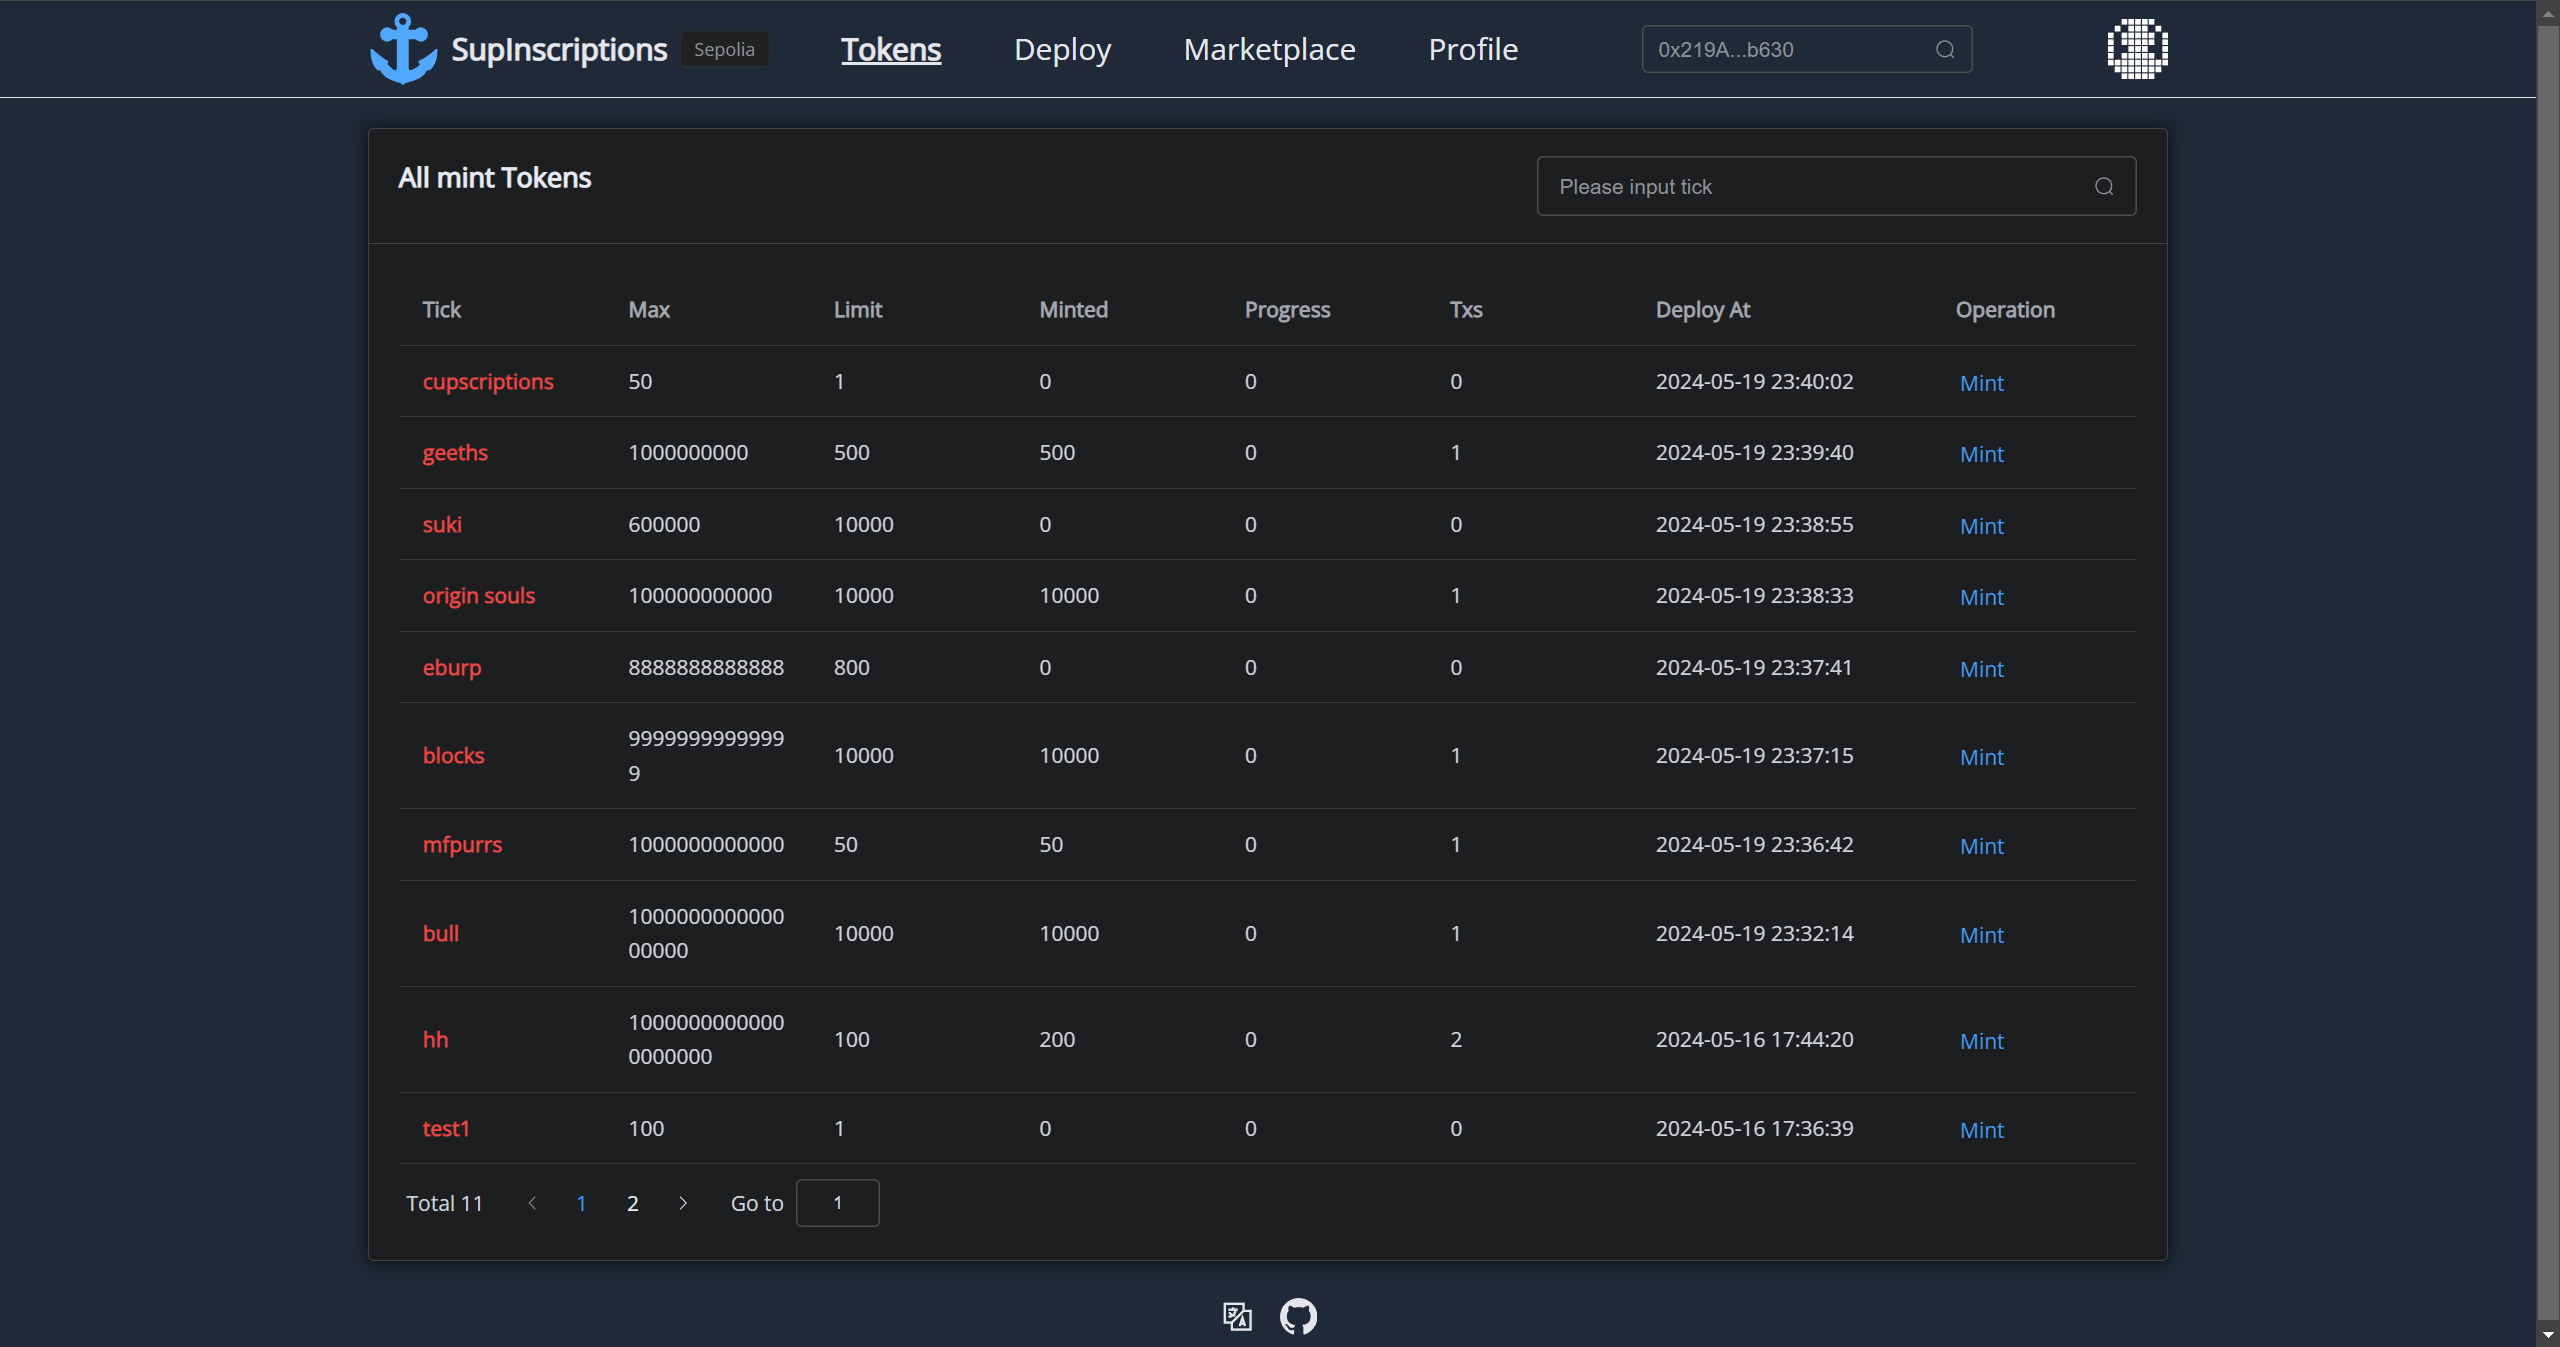Image resolution: width=2560 pixels, height=1347 pixels.
Task: Click the mfpurrs tick name
Action: (x=462, y=845)
